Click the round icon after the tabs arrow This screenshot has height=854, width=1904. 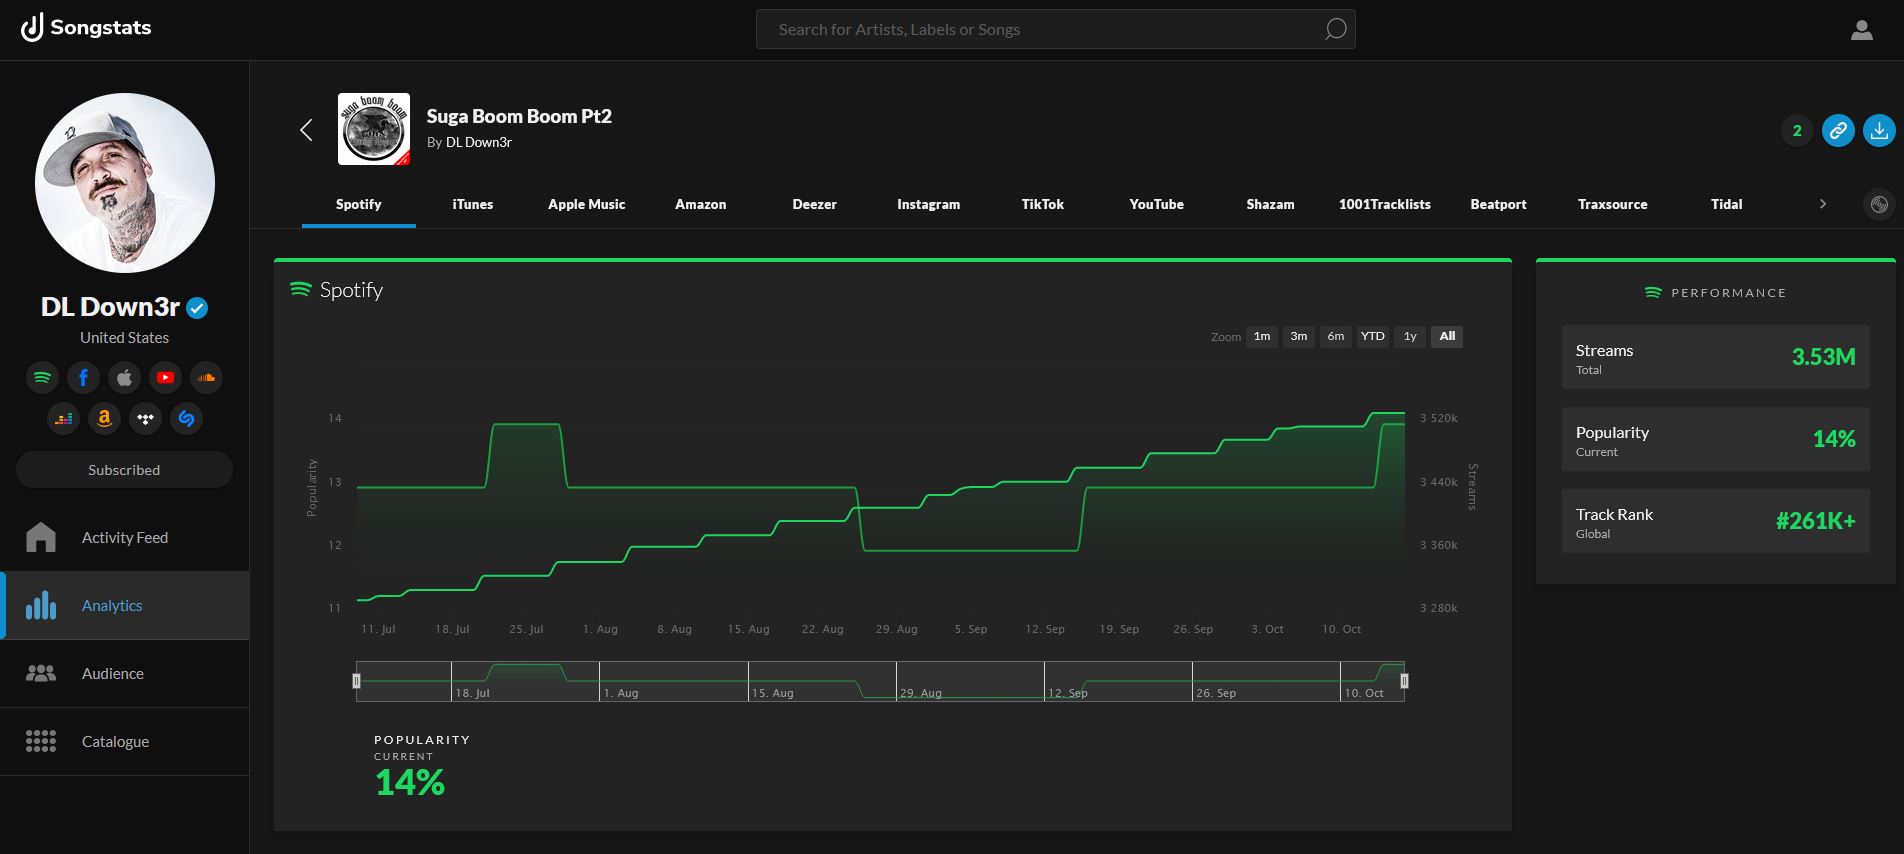pyautogui.click(x=1879, y=204)
